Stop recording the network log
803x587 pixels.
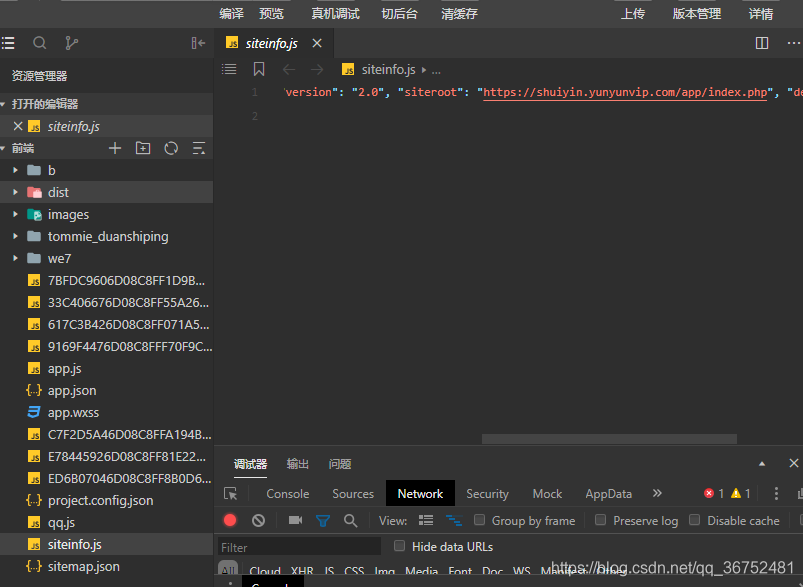click(x=230, y=520)
